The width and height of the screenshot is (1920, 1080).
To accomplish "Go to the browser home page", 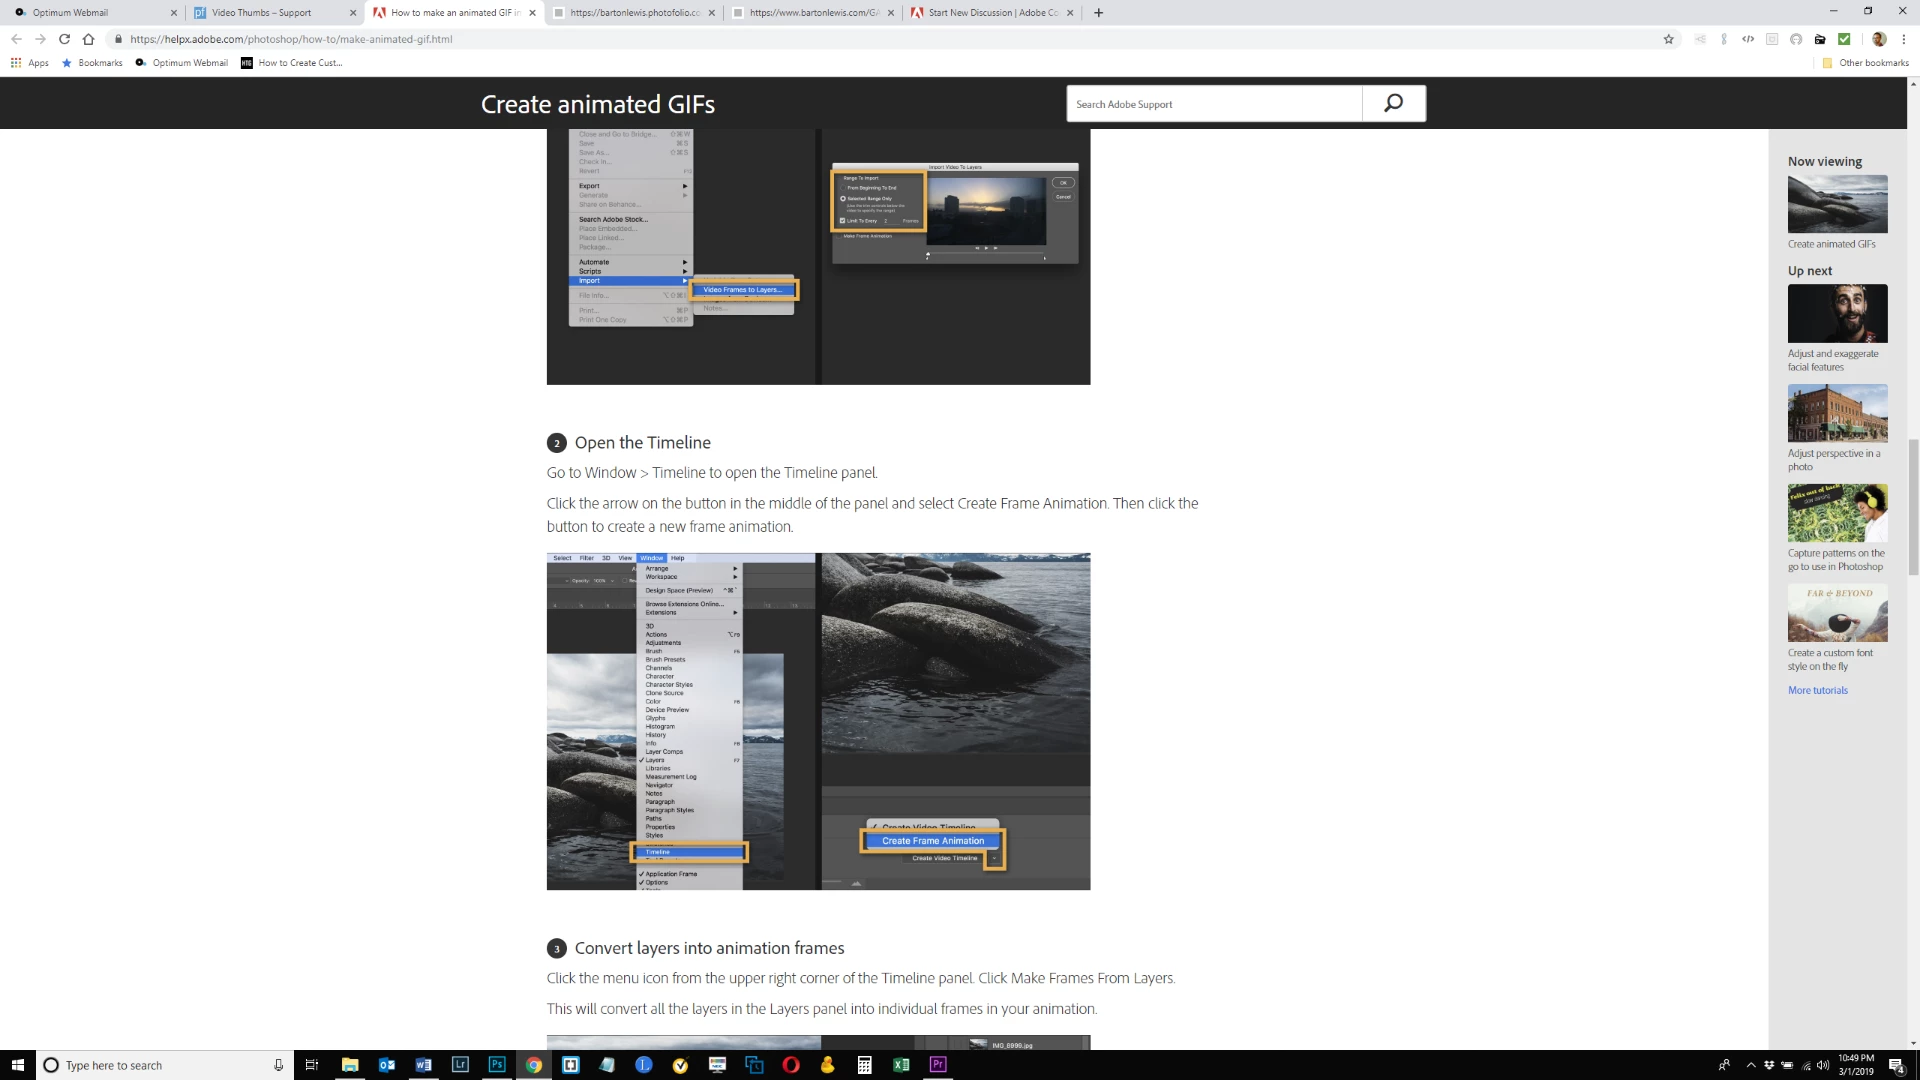I will [x=88, y=39].
